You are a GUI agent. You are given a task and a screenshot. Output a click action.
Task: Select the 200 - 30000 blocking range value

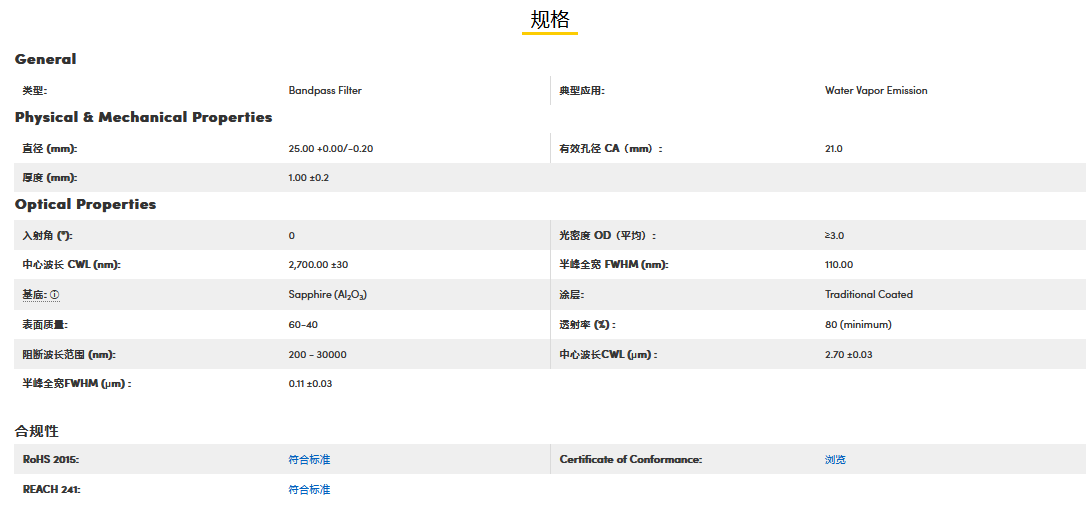click(317, 355)
